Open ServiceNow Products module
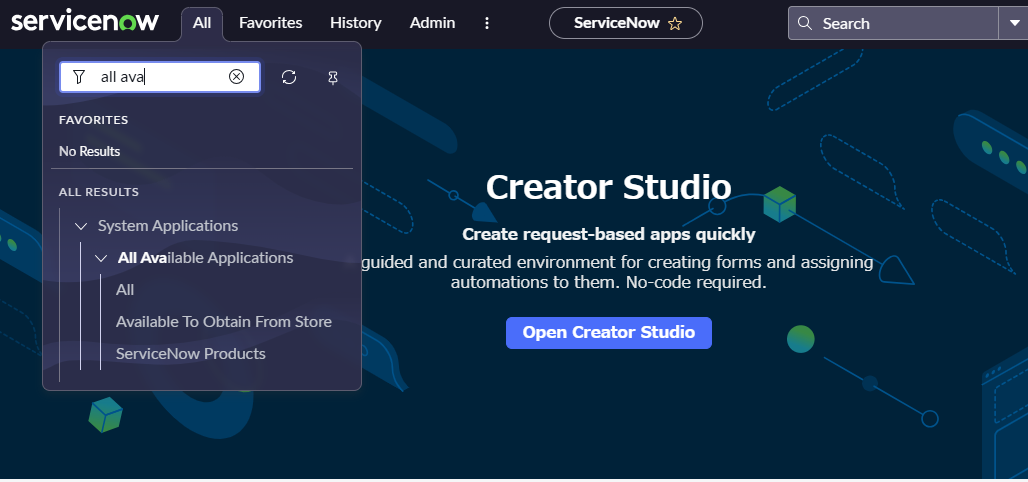Viewport: 1028px width, 482px height. 191,354
